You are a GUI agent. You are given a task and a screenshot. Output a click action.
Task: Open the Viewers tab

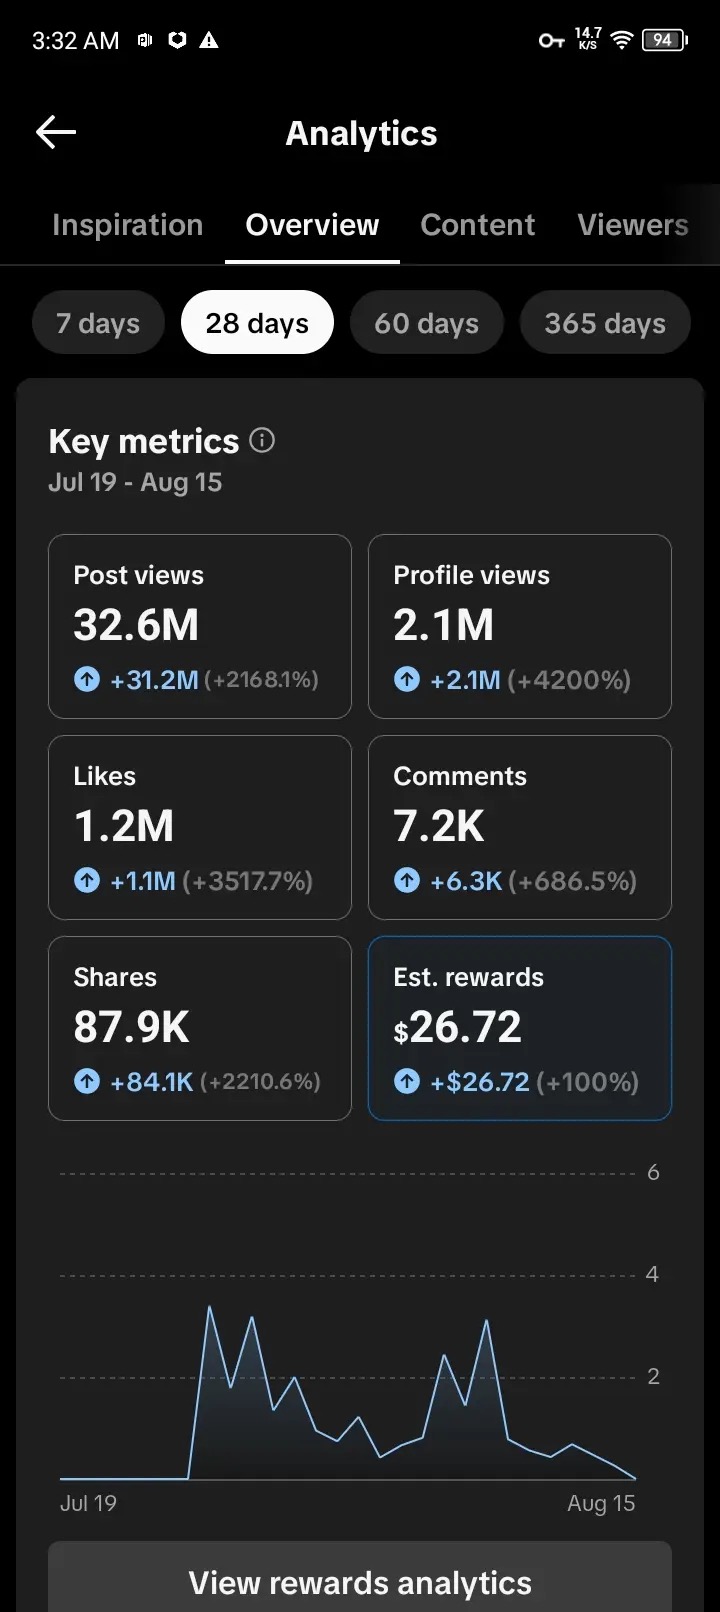633,225
